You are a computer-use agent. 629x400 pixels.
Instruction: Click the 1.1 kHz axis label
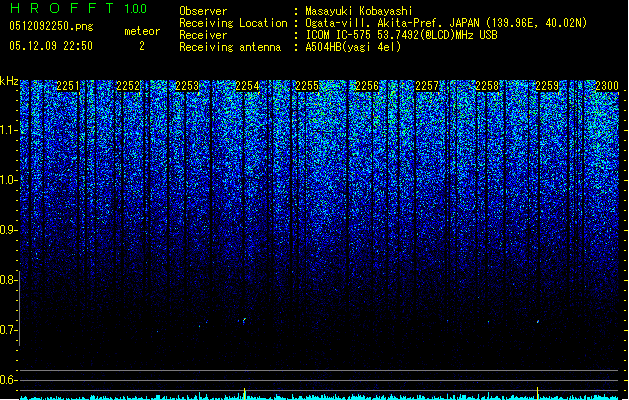click(7, 130)
